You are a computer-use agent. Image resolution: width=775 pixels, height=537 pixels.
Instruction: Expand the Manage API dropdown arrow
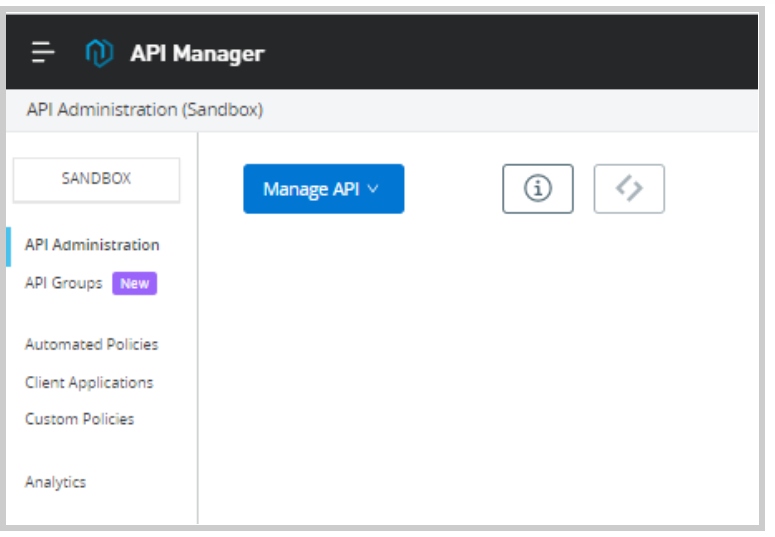click(x=374, y=189)
